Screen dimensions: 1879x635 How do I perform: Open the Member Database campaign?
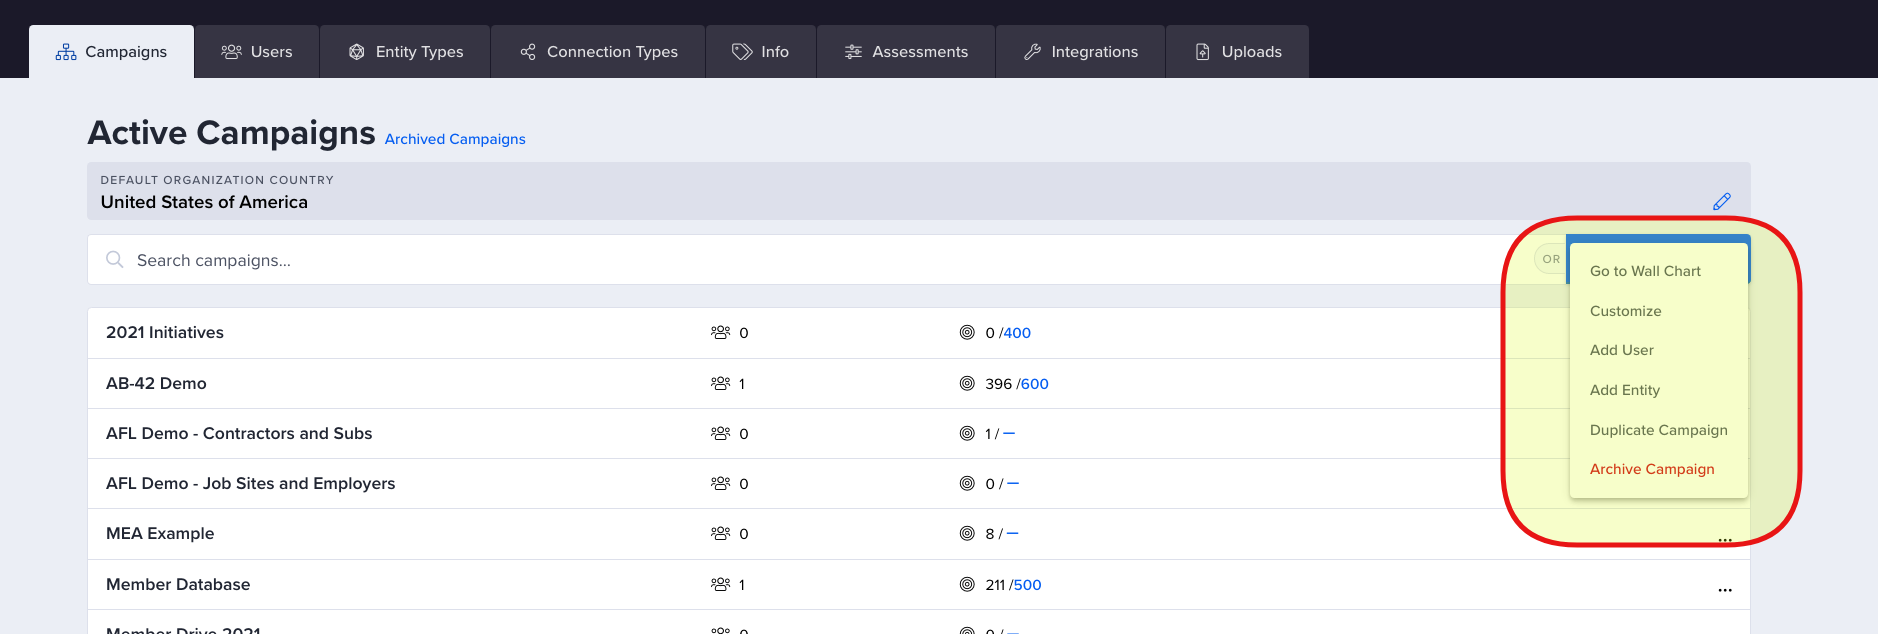[x=178, y=584]
